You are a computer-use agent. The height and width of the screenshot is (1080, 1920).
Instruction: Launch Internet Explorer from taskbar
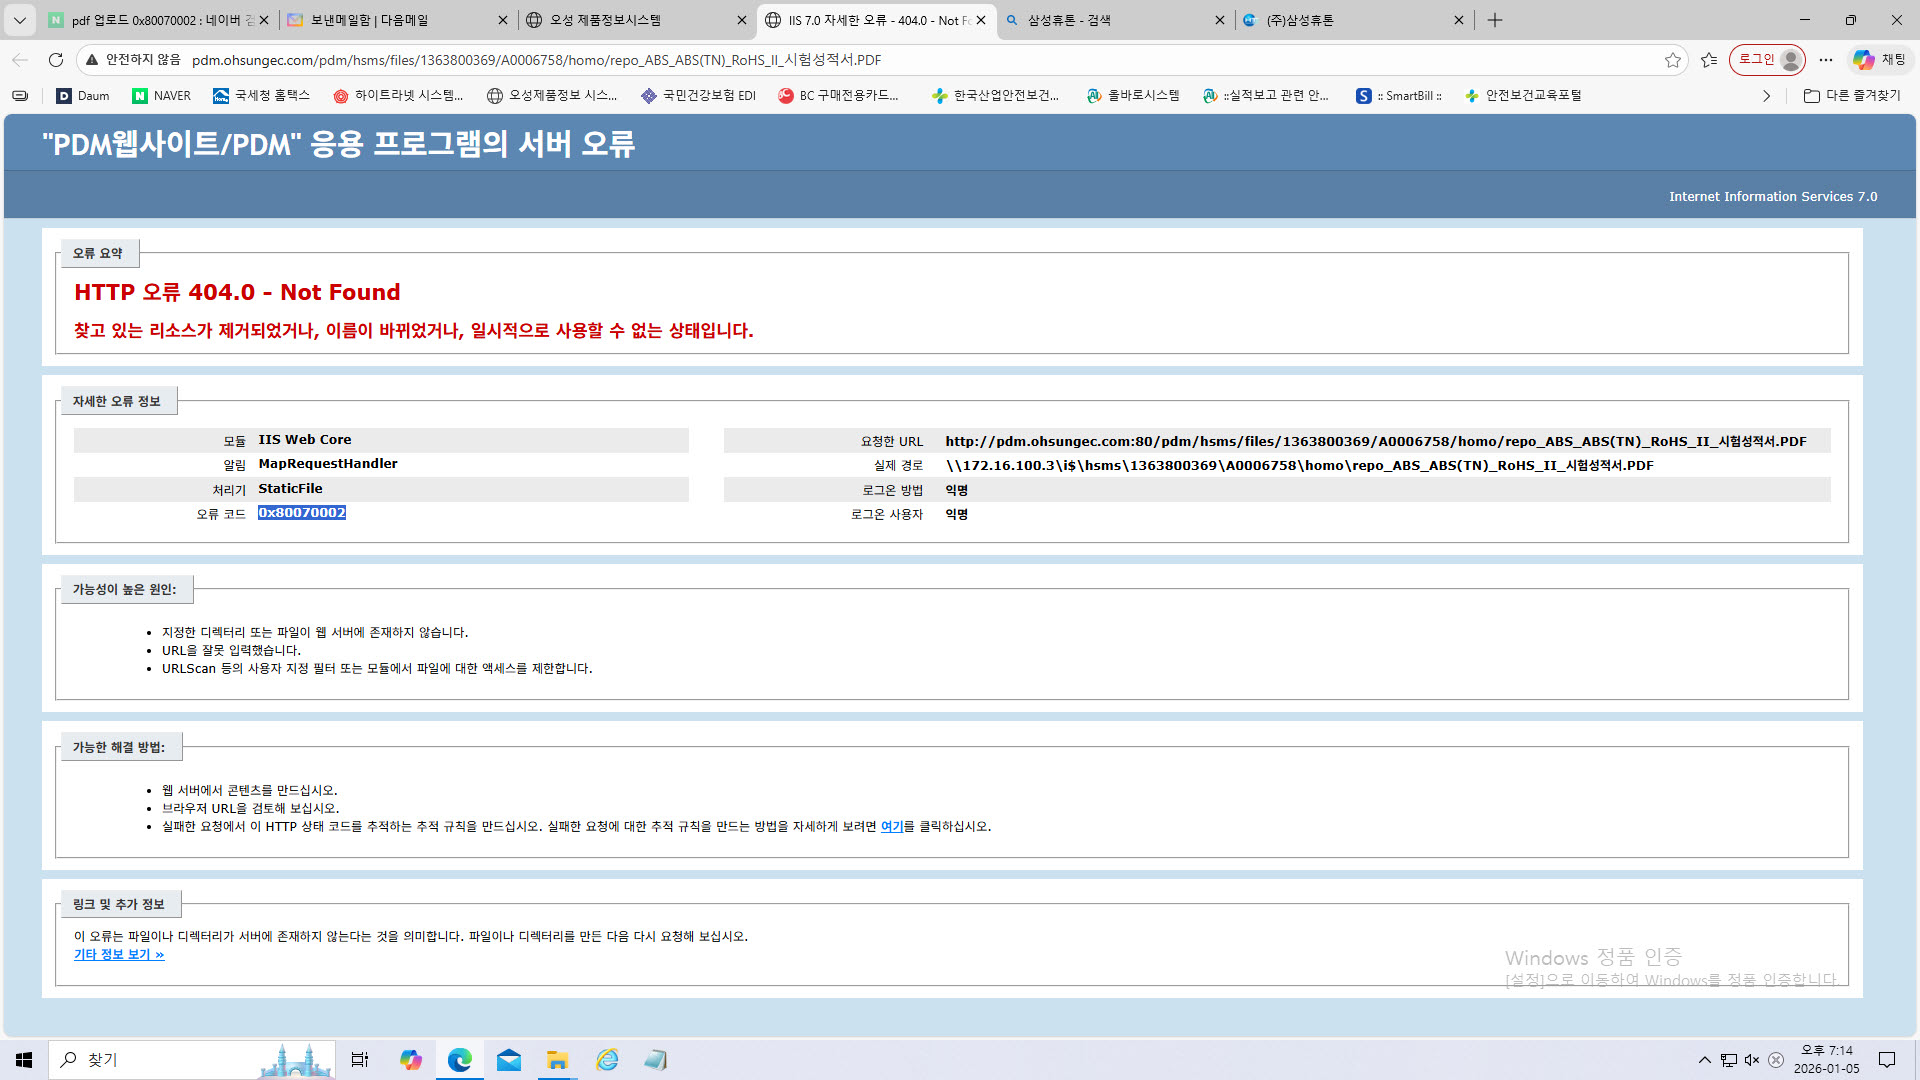pos(607,1060)
